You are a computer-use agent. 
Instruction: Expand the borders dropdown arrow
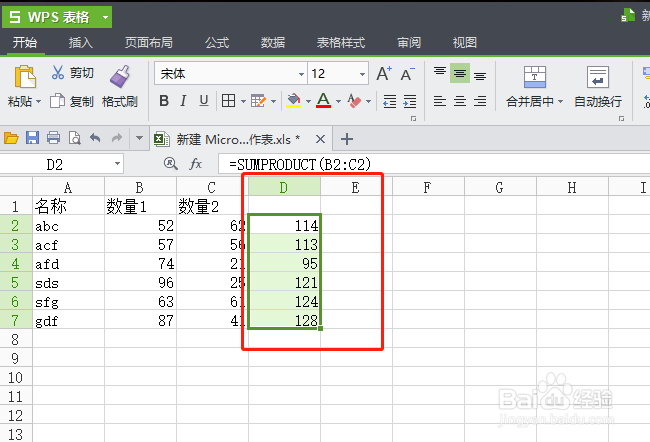243,101
